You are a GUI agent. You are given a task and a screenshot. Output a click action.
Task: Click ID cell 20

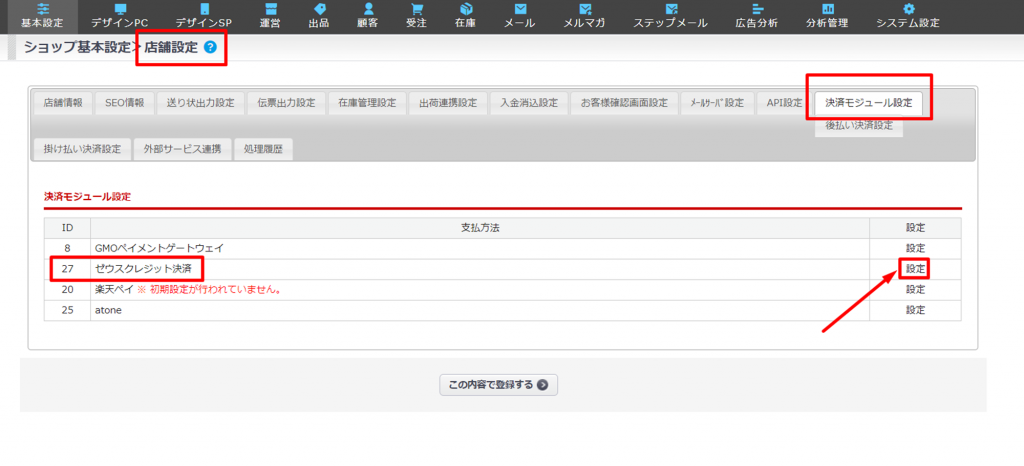(67, 289)
